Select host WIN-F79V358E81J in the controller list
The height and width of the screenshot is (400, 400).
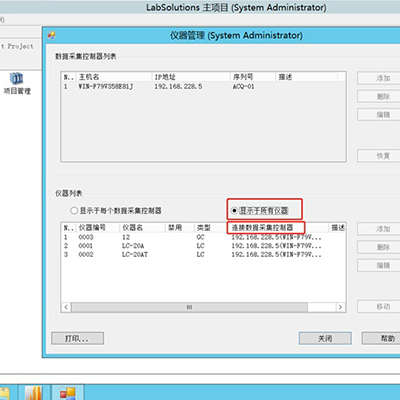point(106,87)
